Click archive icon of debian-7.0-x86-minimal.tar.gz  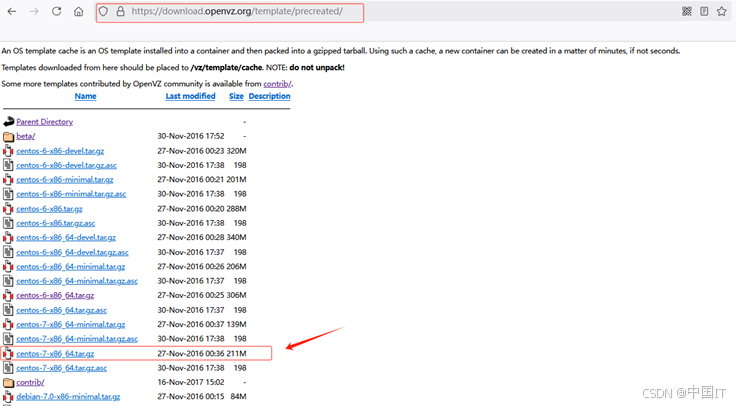click(x=8, y=397)
